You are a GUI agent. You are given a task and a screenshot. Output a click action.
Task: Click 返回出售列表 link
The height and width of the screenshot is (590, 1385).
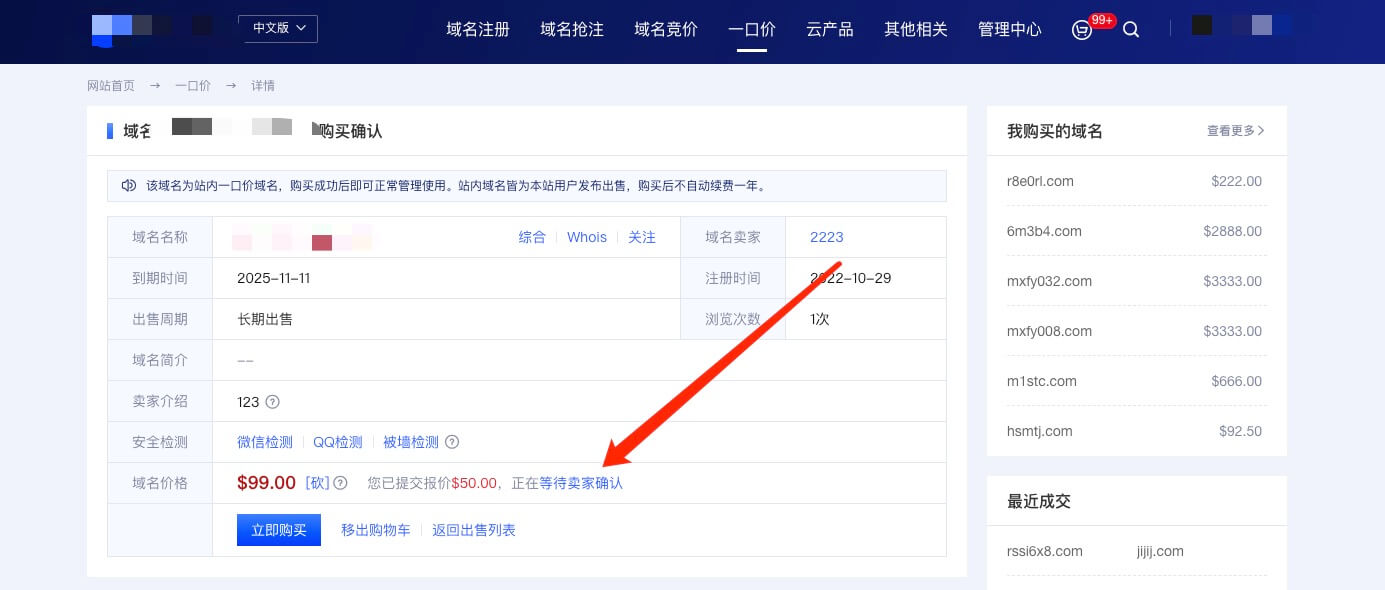click(x=474, y=530)
